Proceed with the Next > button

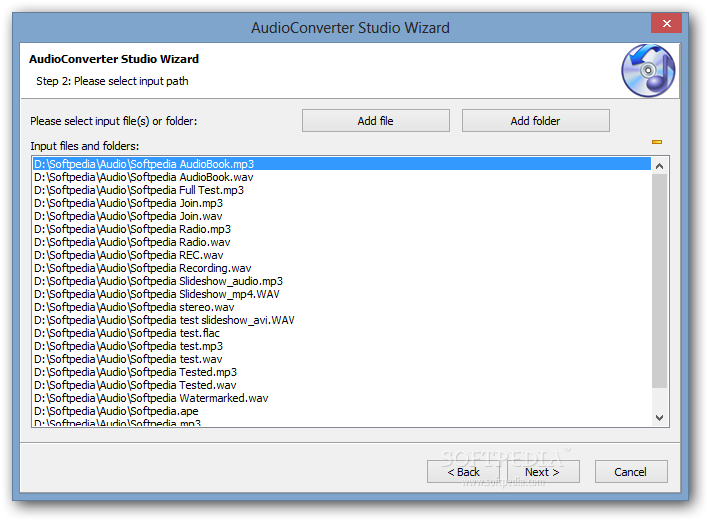point(543,472)
